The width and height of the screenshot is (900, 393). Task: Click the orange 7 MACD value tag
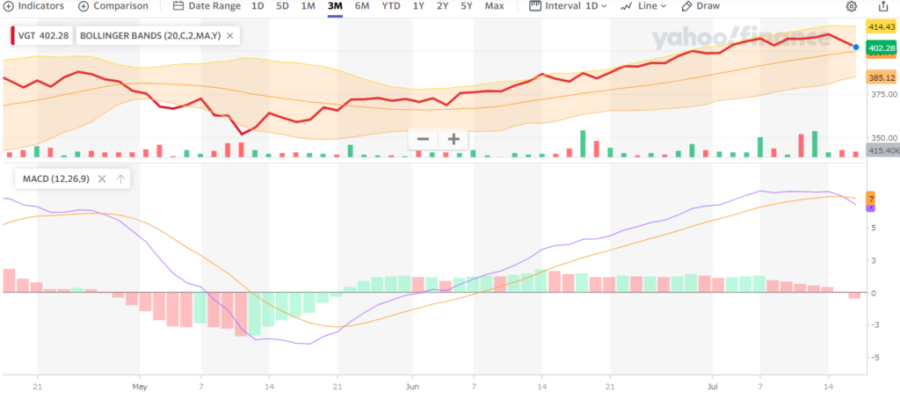tap(871, 199)
